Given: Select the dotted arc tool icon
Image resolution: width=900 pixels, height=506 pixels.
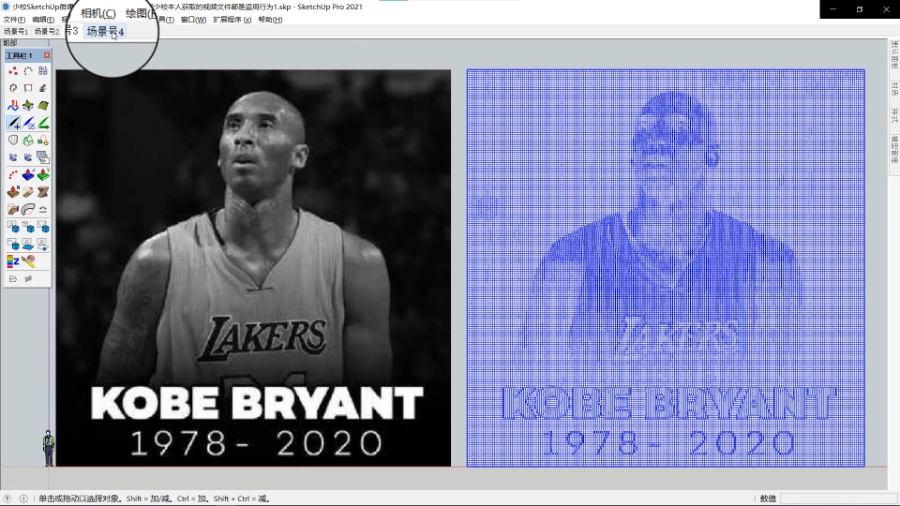Looking at the screenshot, I should (x=28, y=71).
